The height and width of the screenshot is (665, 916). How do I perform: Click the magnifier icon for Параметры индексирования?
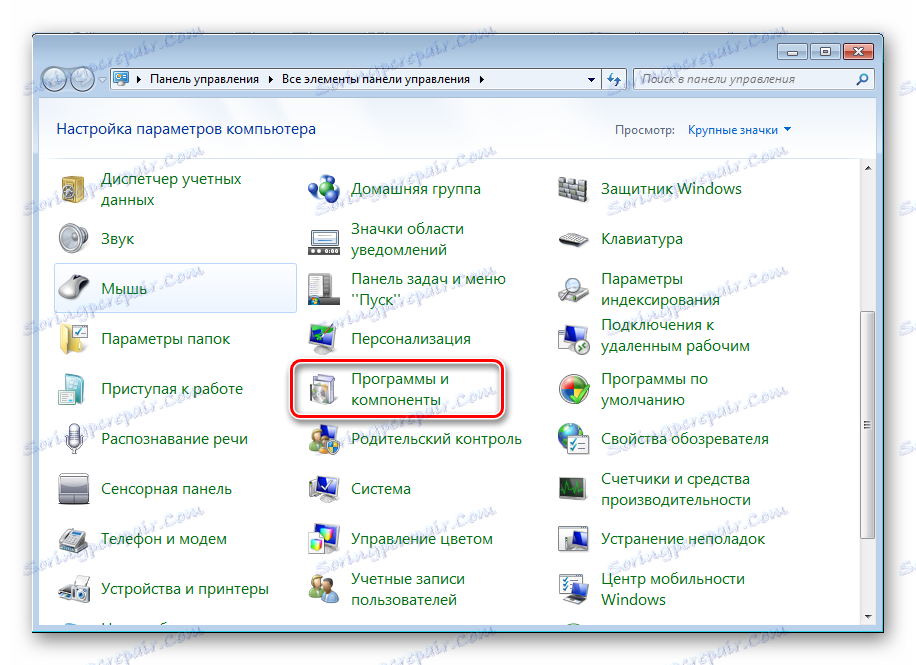573,290
